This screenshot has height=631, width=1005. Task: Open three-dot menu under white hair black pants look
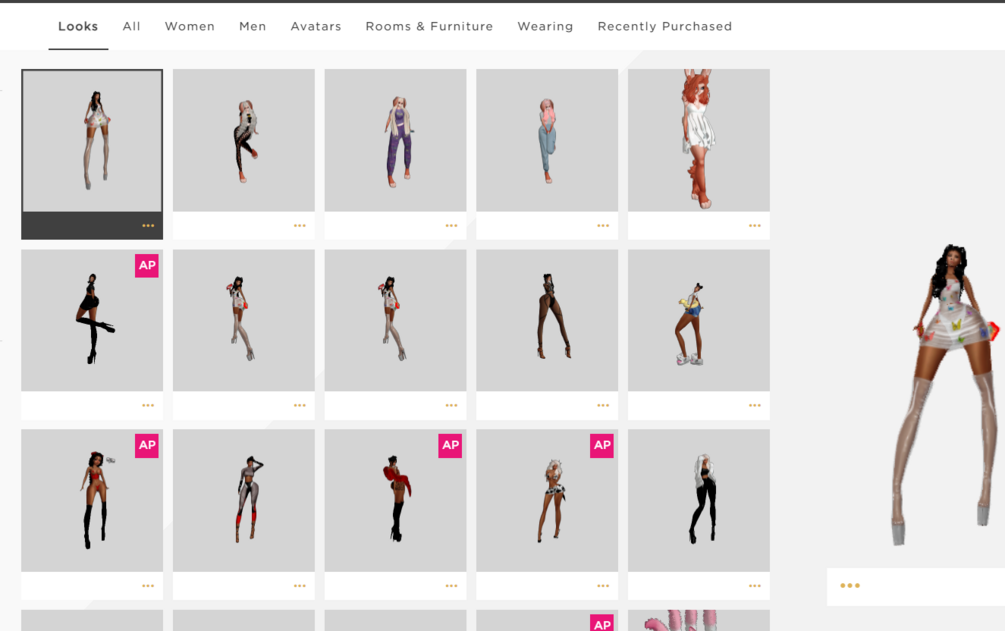tap(755, 585)
